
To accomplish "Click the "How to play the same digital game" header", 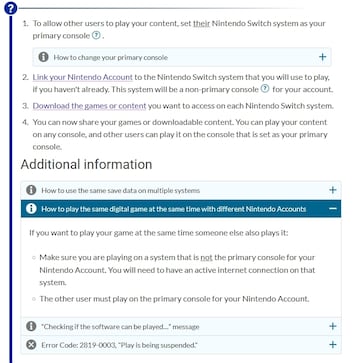I will pos(174,209).
